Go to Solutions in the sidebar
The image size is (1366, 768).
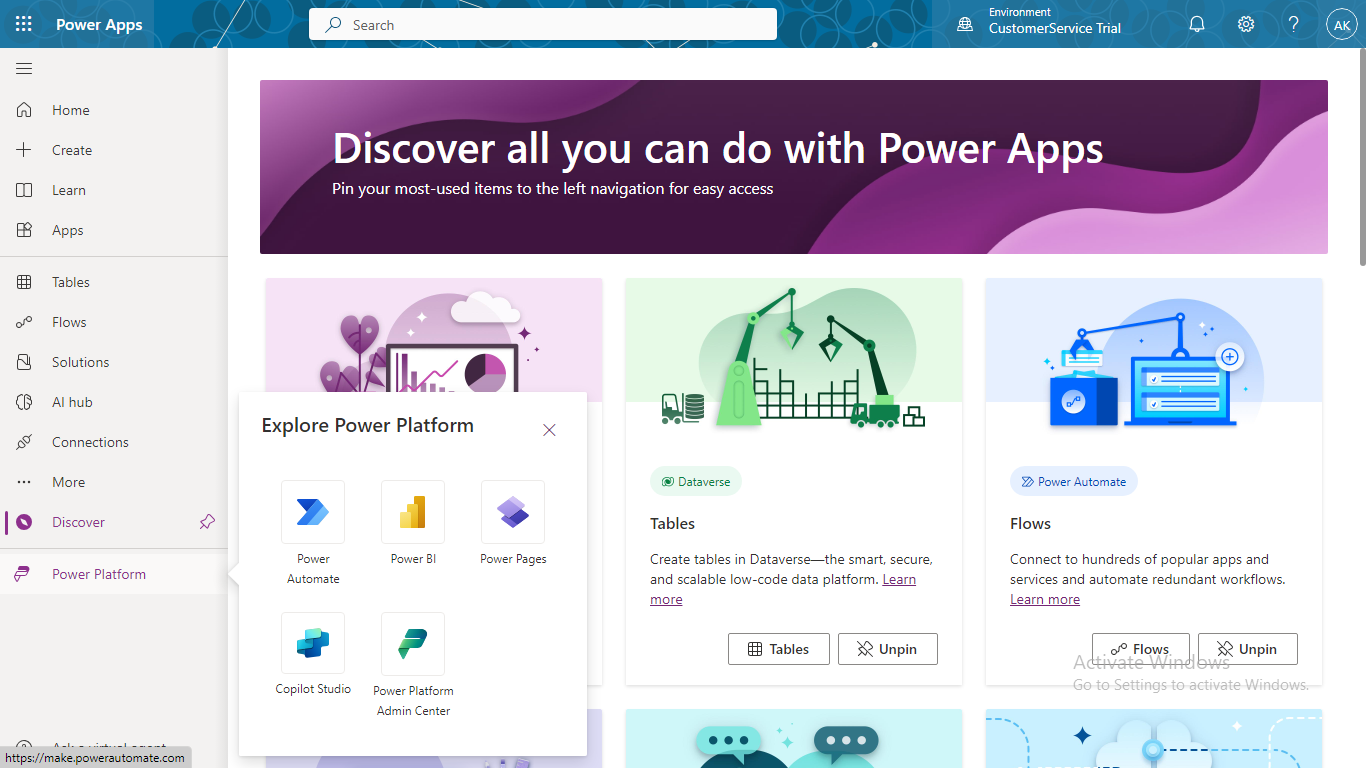(80, 362)
